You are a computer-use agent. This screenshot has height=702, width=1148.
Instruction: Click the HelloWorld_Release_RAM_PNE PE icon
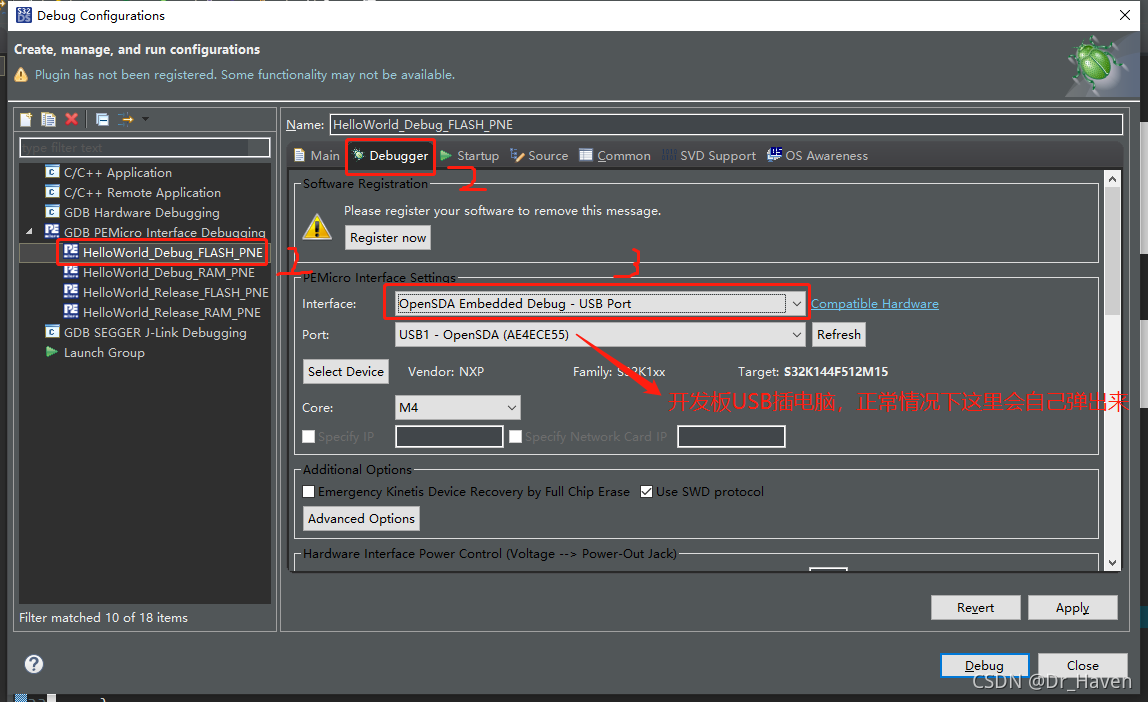(x=70, y=311)
